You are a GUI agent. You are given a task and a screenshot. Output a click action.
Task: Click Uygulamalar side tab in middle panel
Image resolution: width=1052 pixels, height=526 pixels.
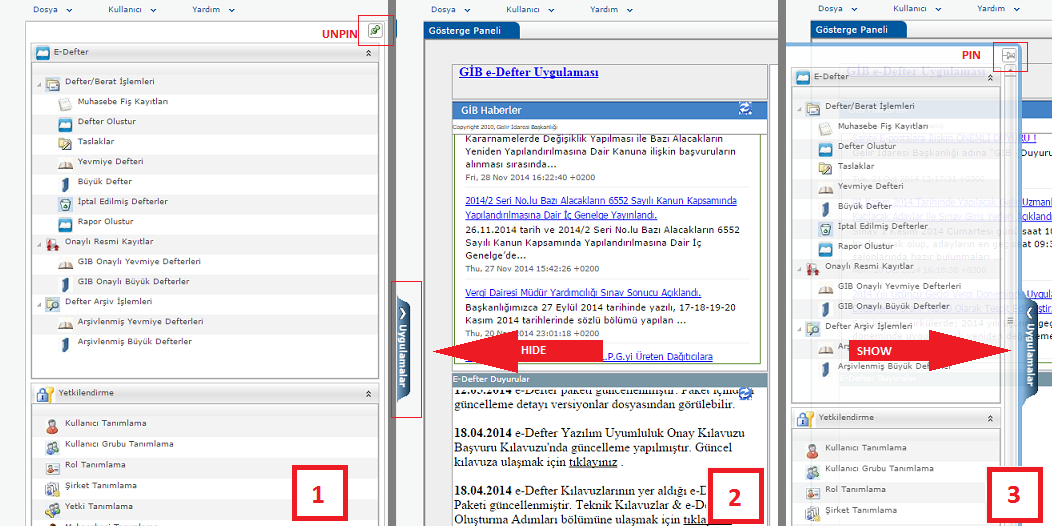pos(403,348)
